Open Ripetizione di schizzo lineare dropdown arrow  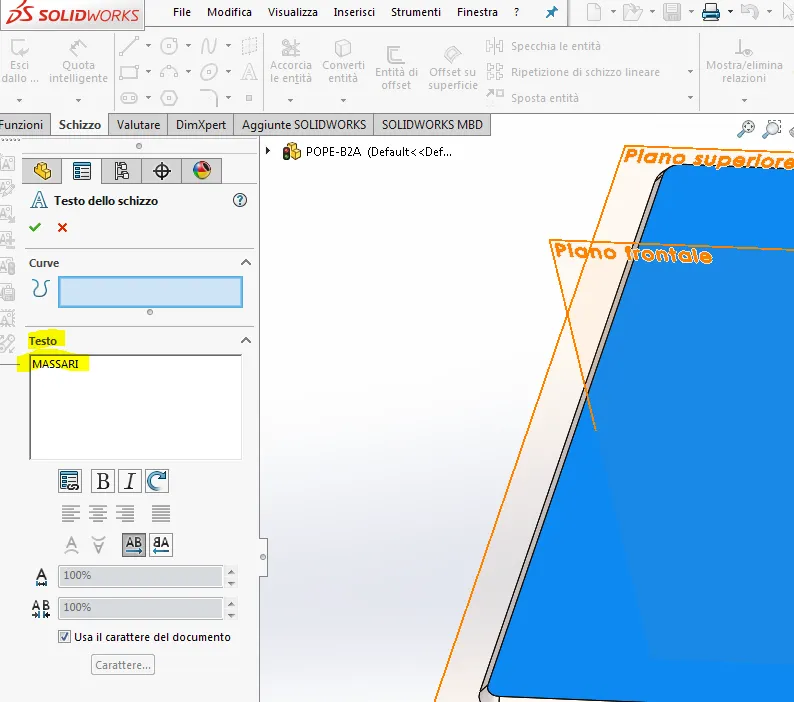click(x=690, y=71)
